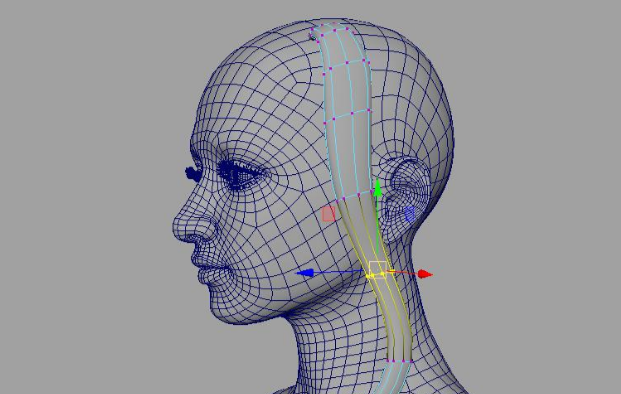Click the red plane handle on cheek
This screenshot has width=621, height=394.
click(328, 214)
